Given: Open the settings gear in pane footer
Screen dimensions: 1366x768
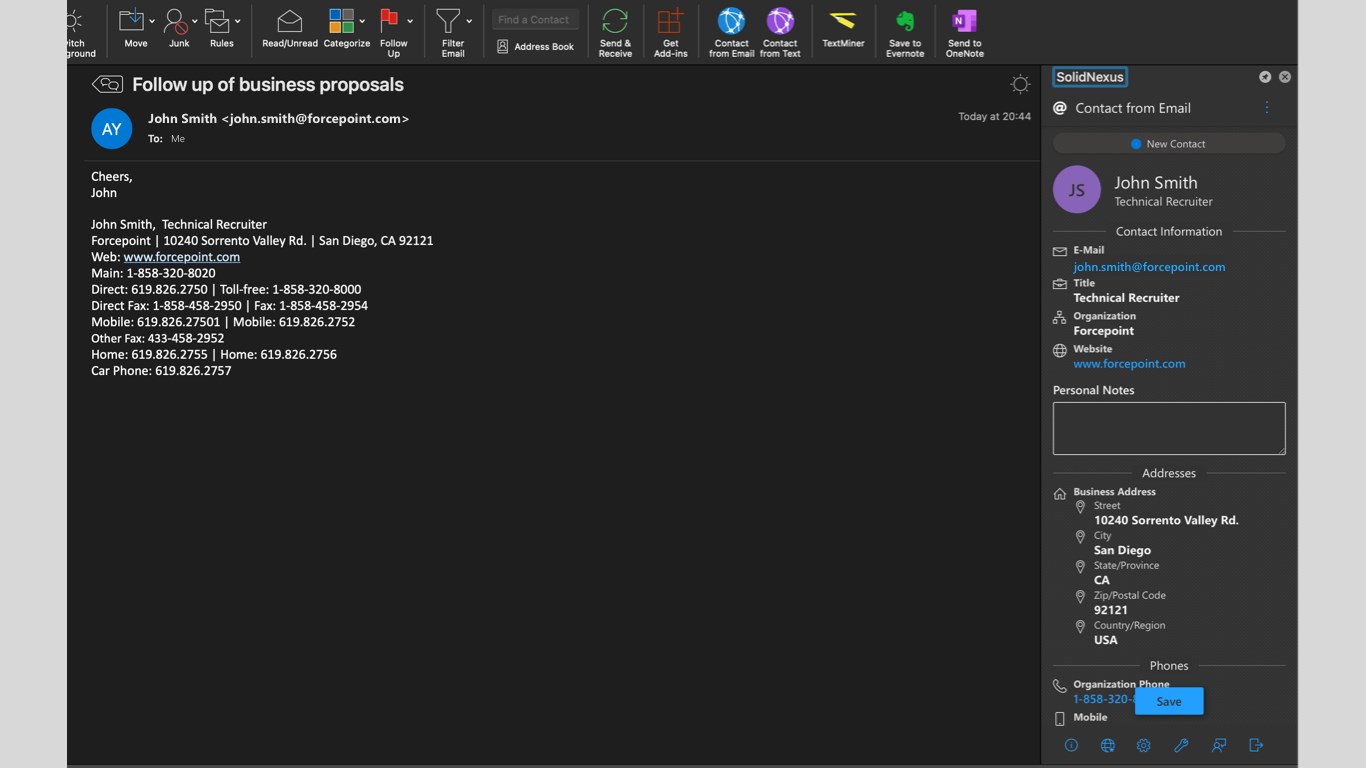Looking at the screenshot, I should (x=1144, y=745).
